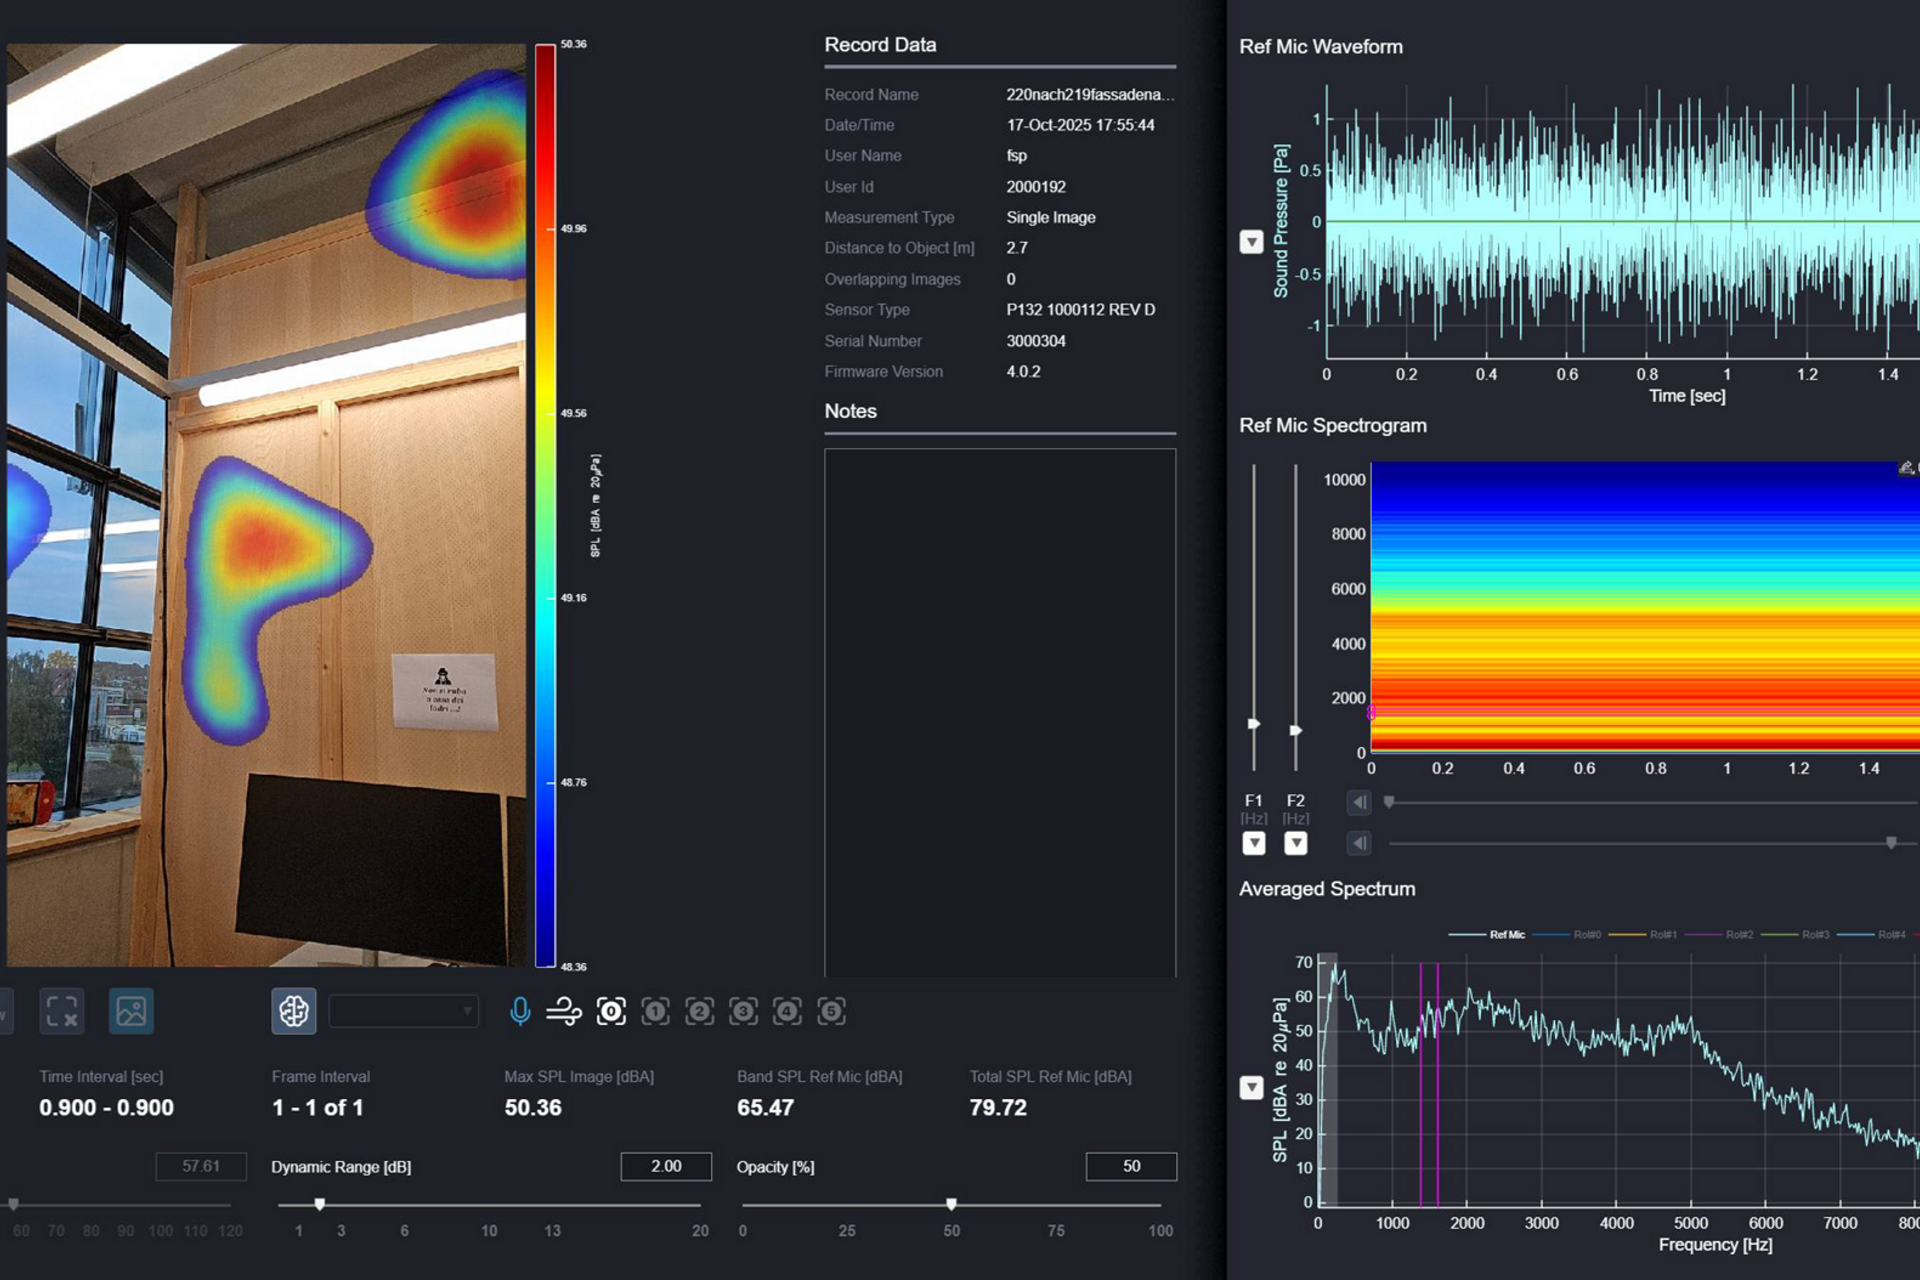Toggle Ref Mic trace in spectrum legend
1920x1280 pixels.
[x=1506, y=934]
